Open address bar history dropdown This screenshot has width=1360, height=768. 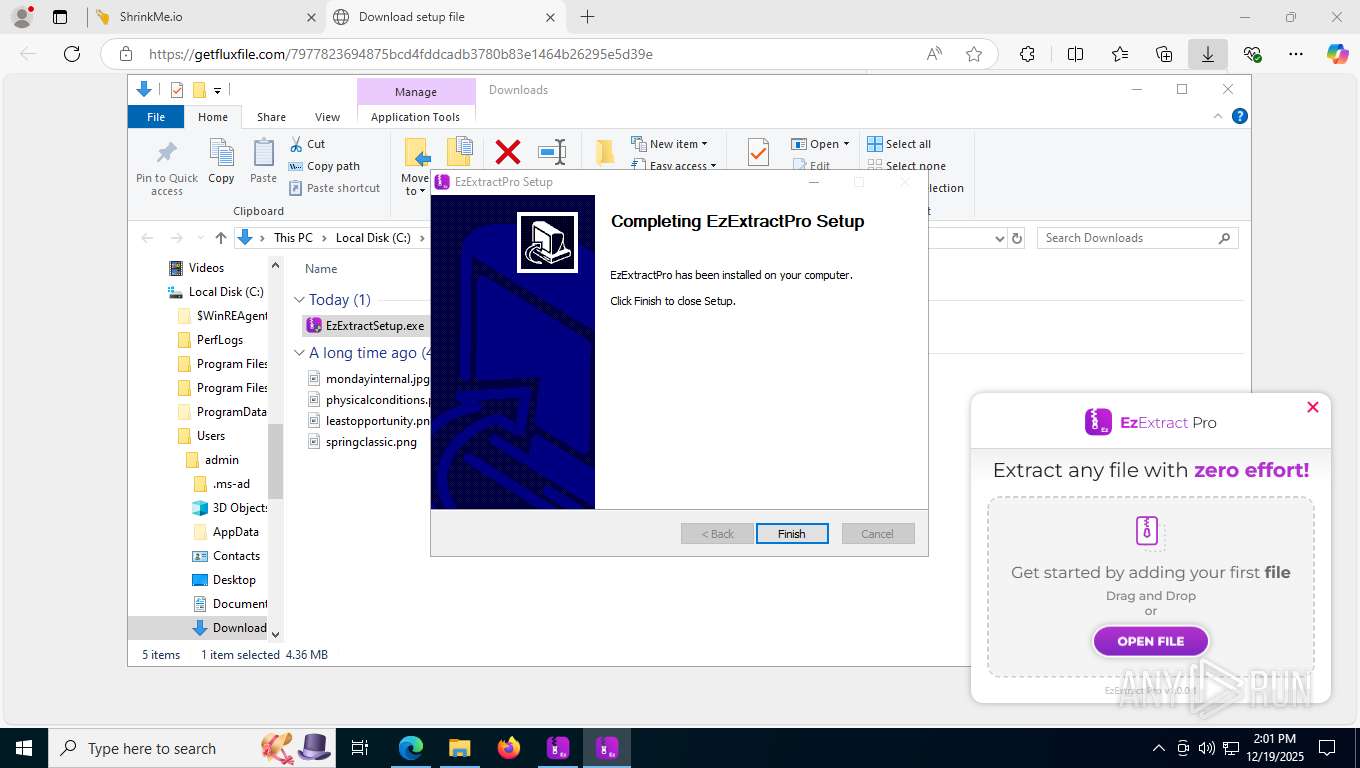coord(999,238)
